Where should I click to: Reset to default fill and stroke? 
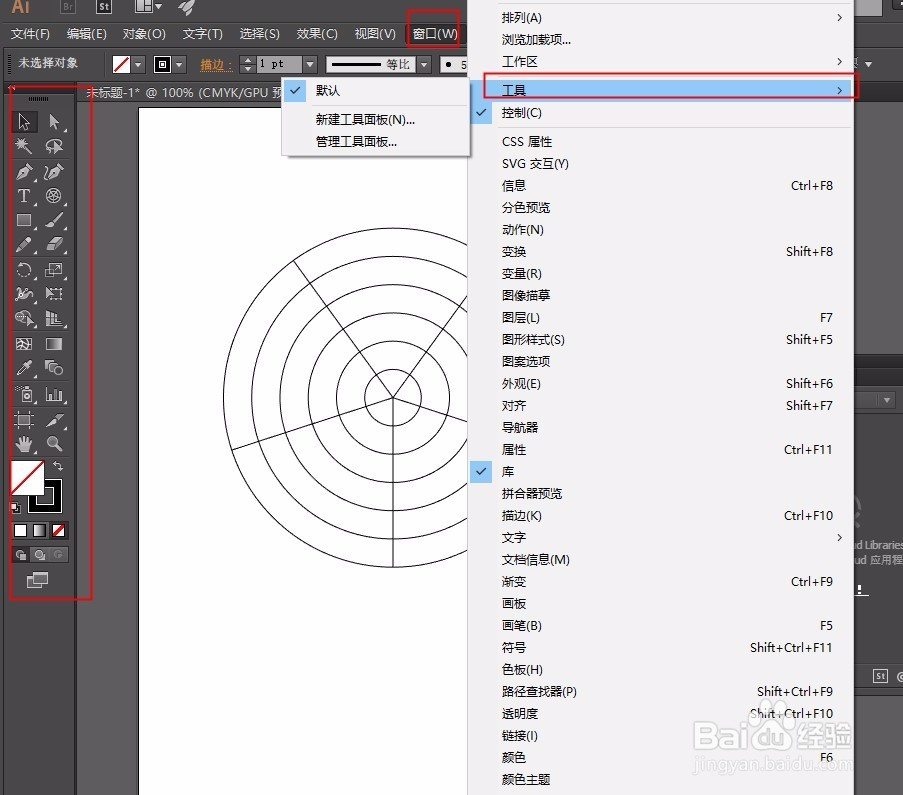click(16, 508)
